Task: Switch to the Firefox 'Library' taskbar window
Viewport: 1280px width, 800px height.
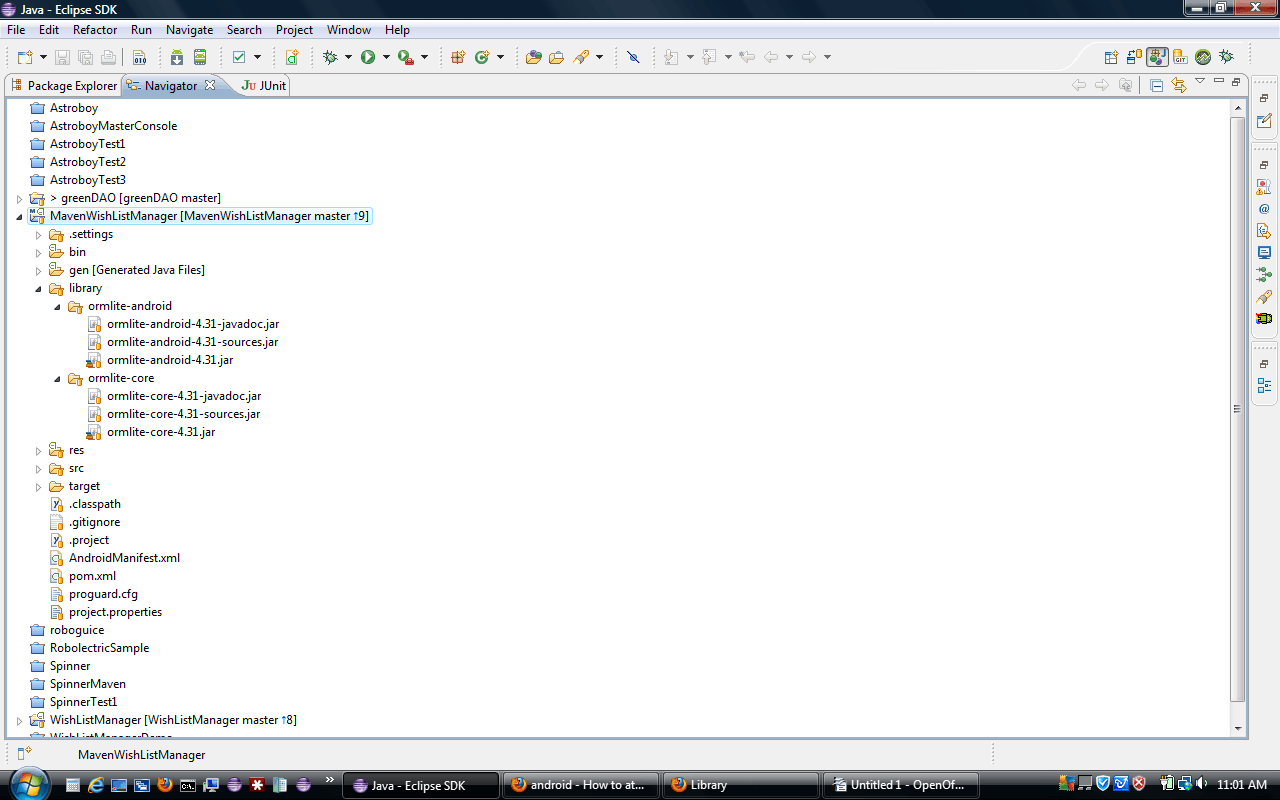Action: 739,785
